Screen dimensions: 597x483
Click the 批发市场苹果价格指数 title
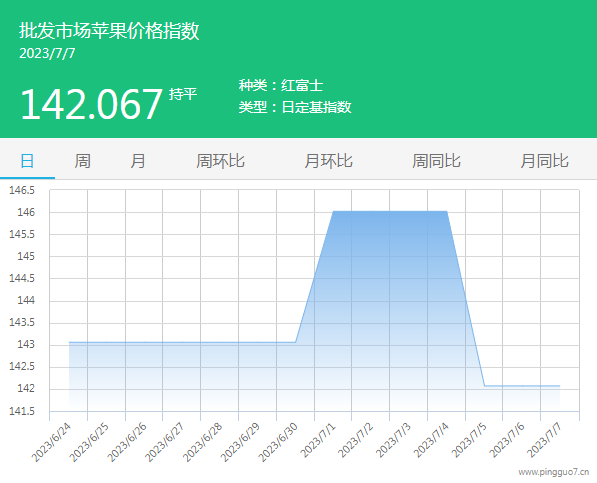pos(109,30)
